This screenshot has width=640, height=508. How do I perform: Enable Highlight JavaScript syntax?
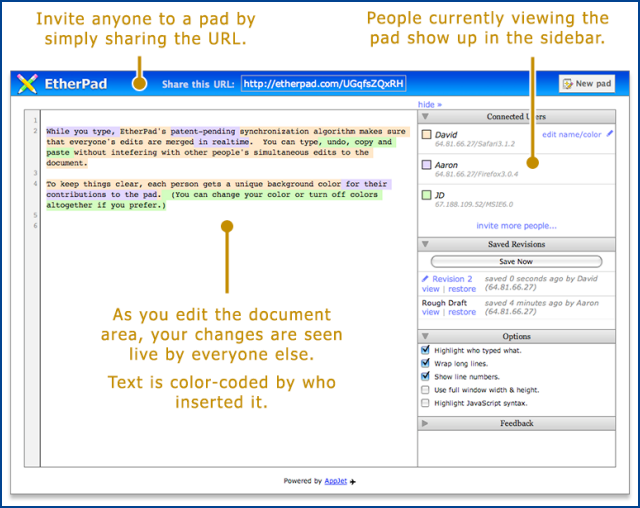[x=425, y=403]
